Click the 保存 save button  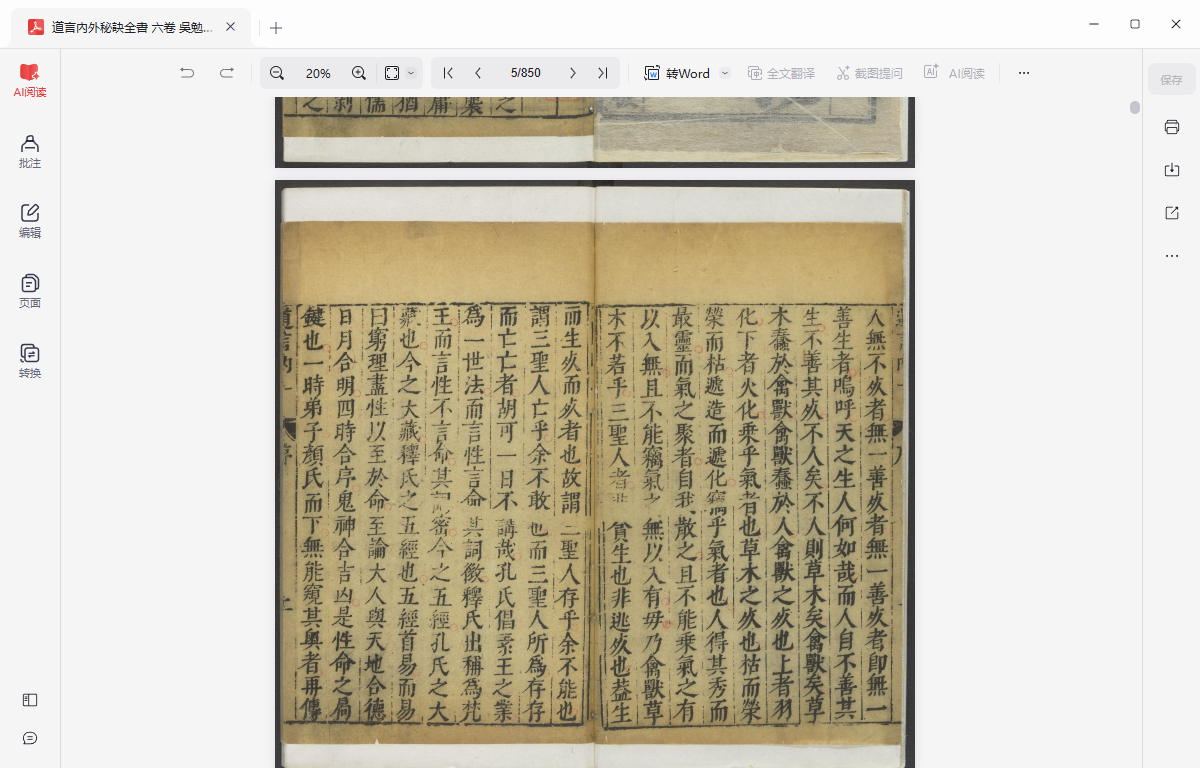[1172, 80]
